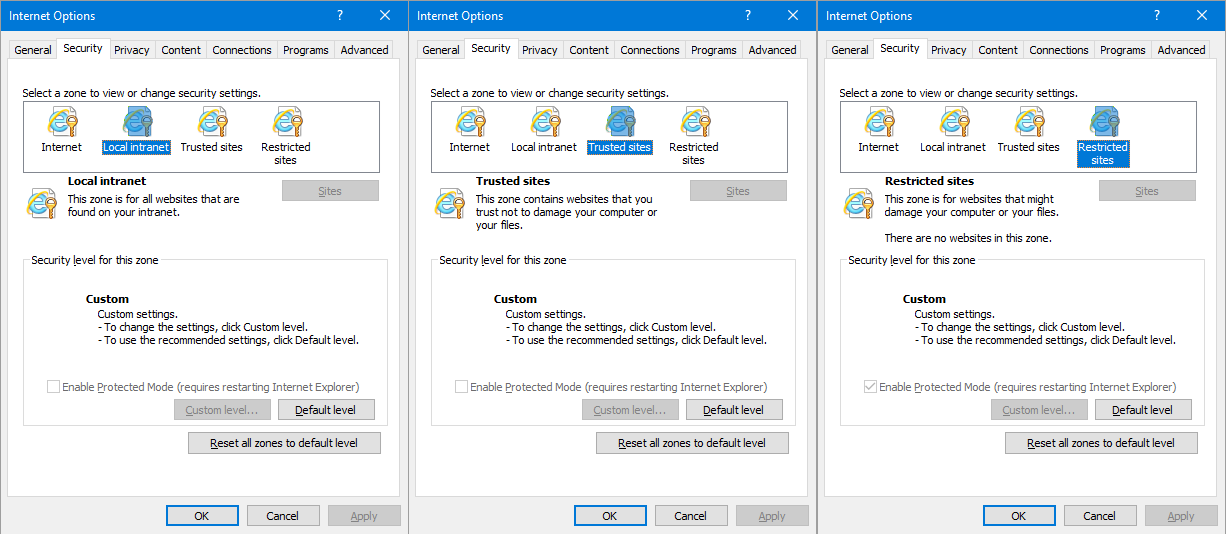This screenshot has width=1226, height=534.
Task: Open Advanced tab in middle window
Action: pyautogui.click(x=773, y=50)
